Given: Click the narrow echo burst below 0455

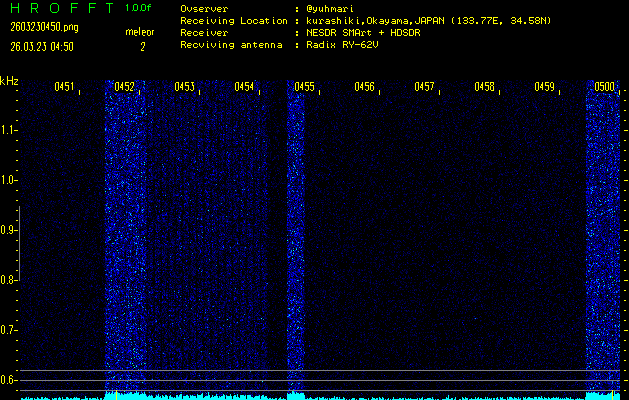Looking at the screenshot, I should [296, 240].
